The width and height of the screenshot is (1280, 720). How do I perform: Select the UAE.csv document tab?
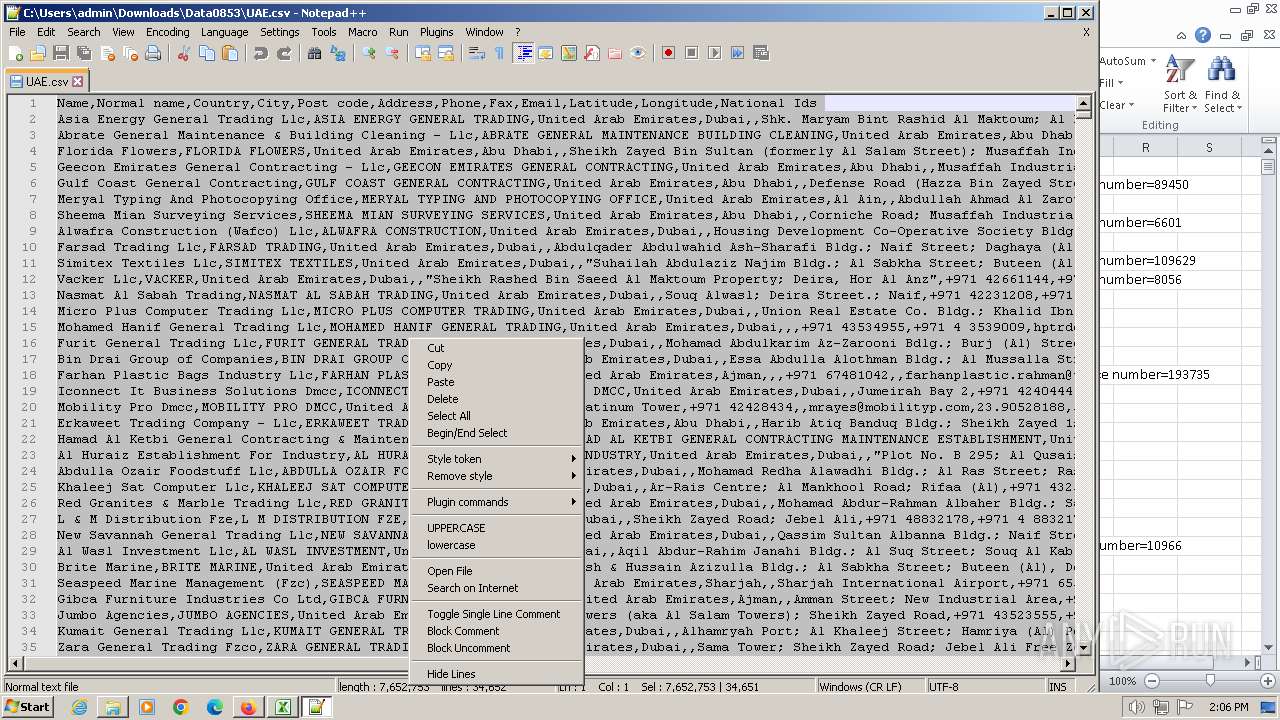47,82
